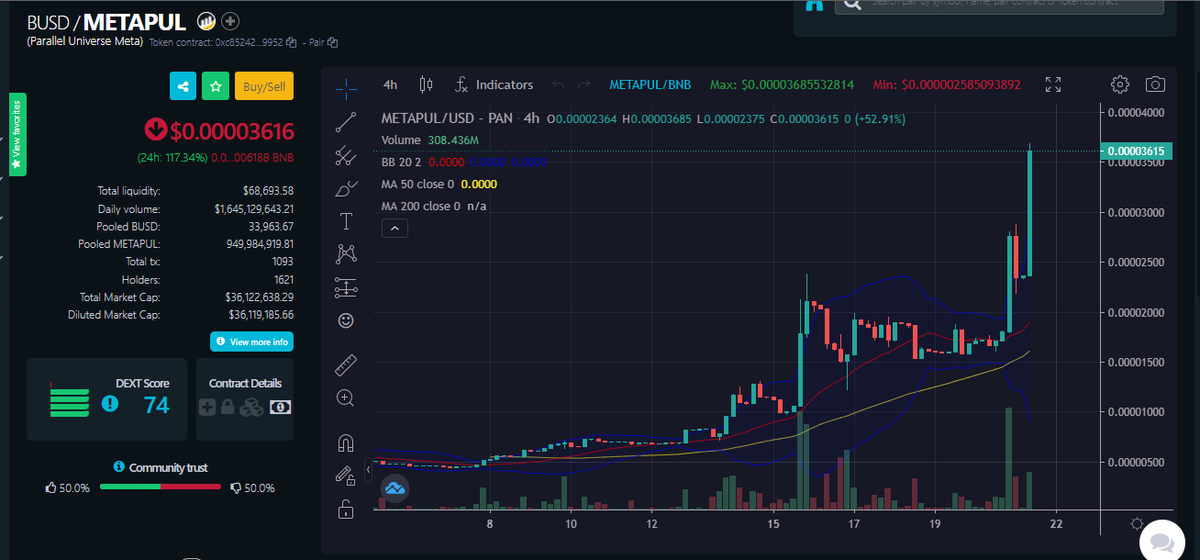Click View more info button

pyautogui.click(x=252, y=342)
